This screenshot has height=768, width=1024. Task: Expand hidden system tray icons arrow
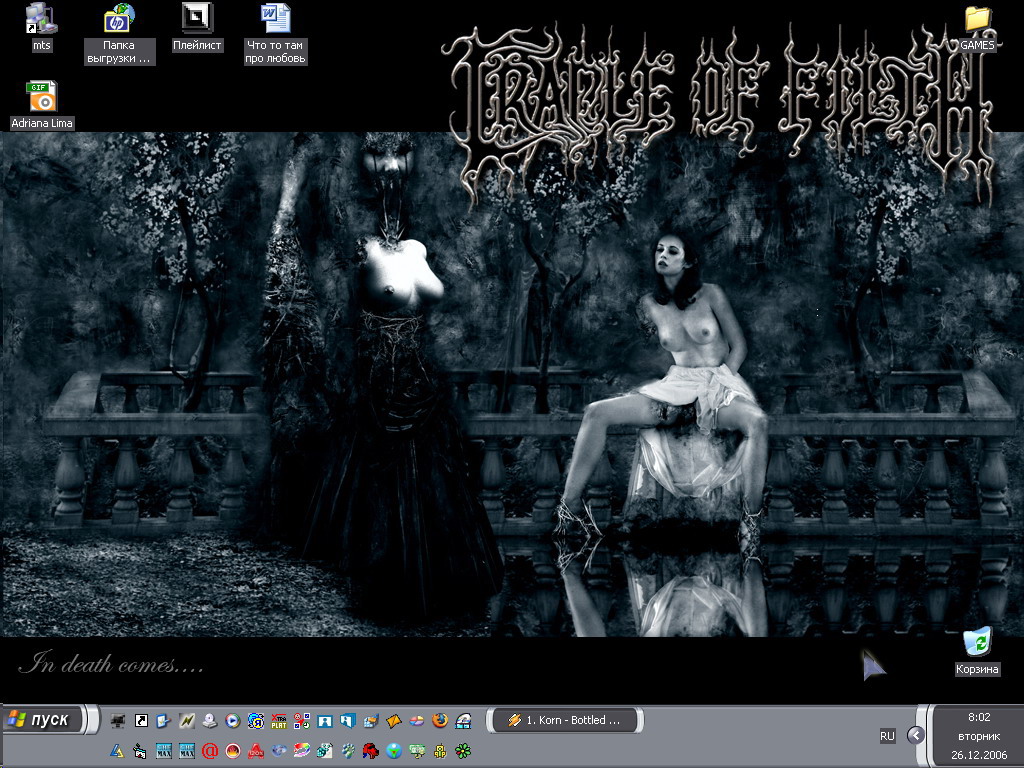point(915,735)
